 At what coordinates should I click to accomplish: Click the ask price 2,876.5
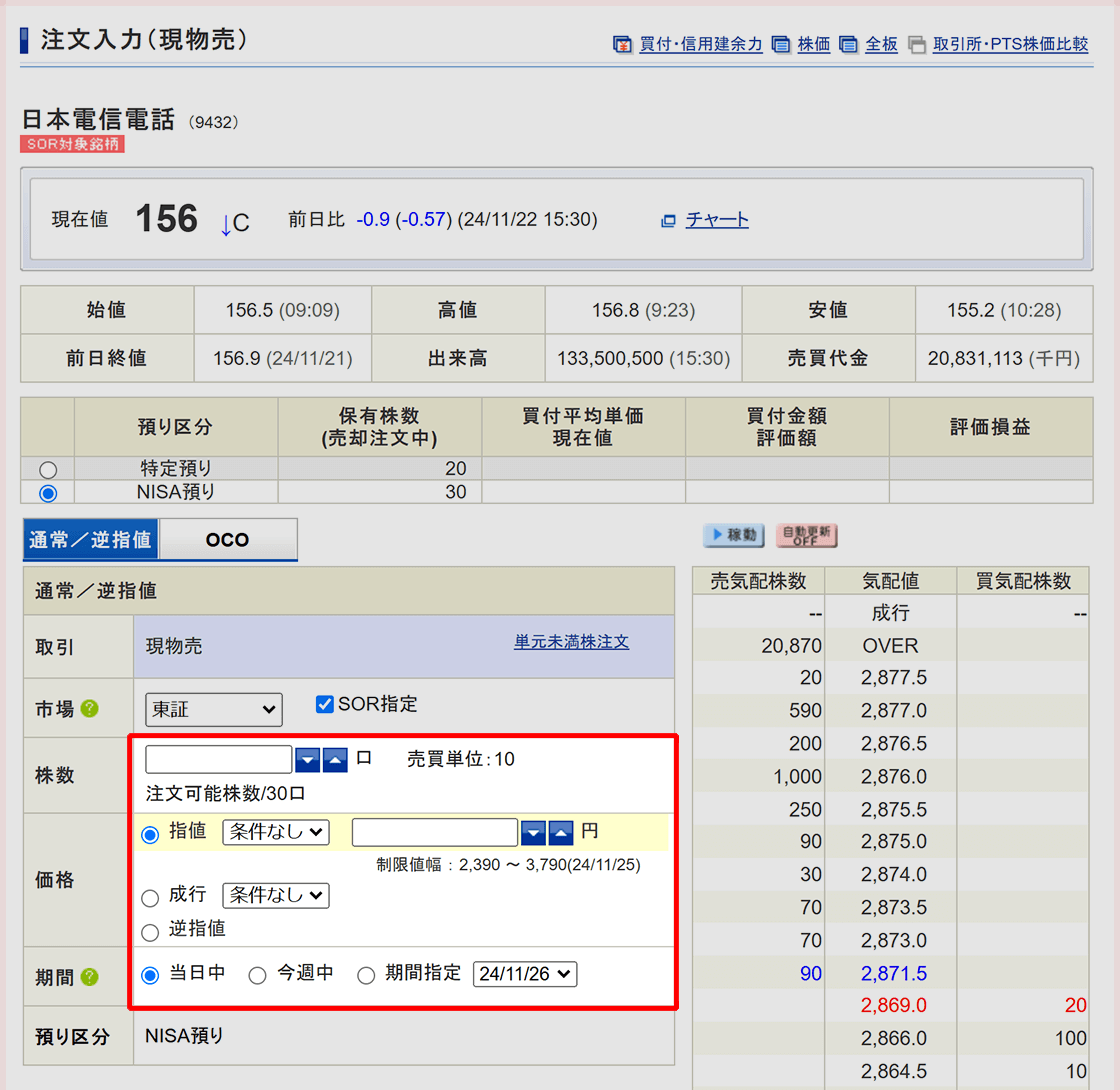click(894, 744)
